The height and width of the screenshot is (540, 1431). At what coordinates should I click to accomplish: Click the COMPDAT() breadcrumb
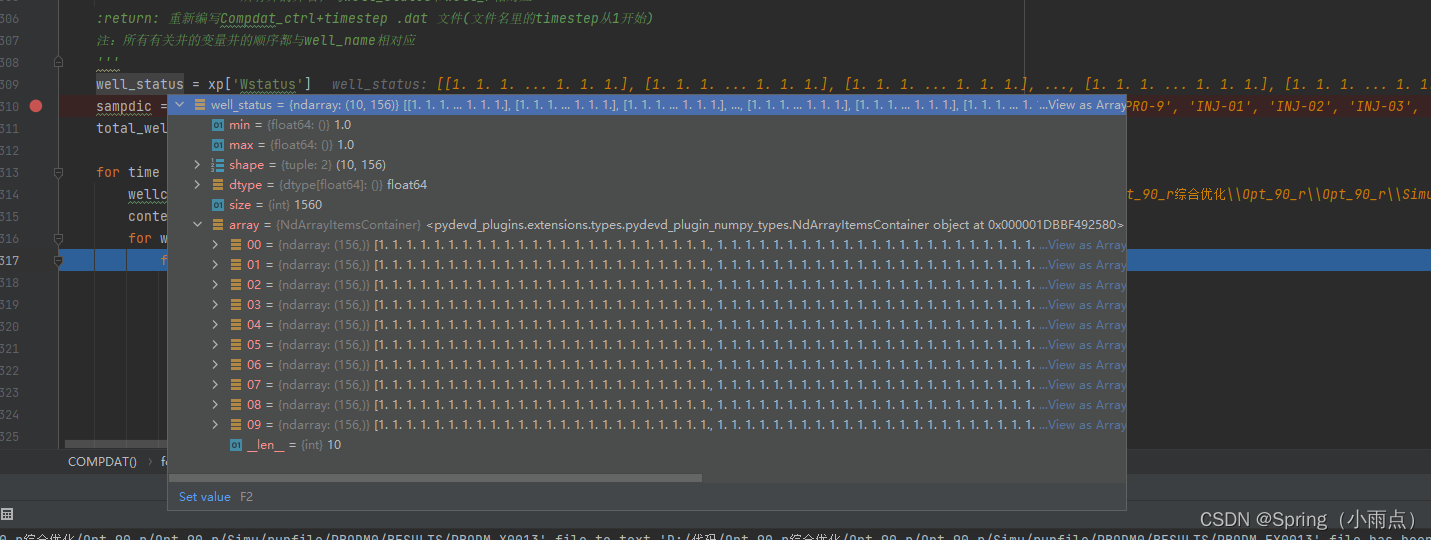pos(102,462)
